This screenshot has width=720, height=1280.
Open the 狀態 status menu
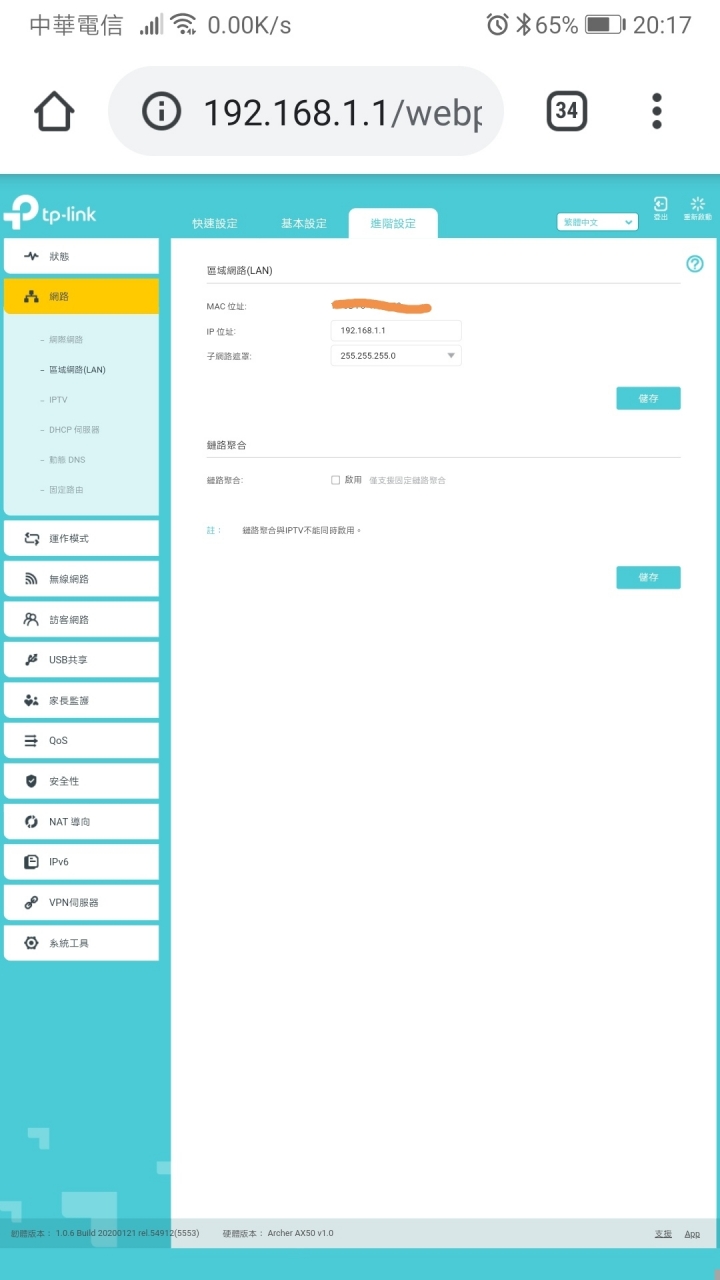81,256
